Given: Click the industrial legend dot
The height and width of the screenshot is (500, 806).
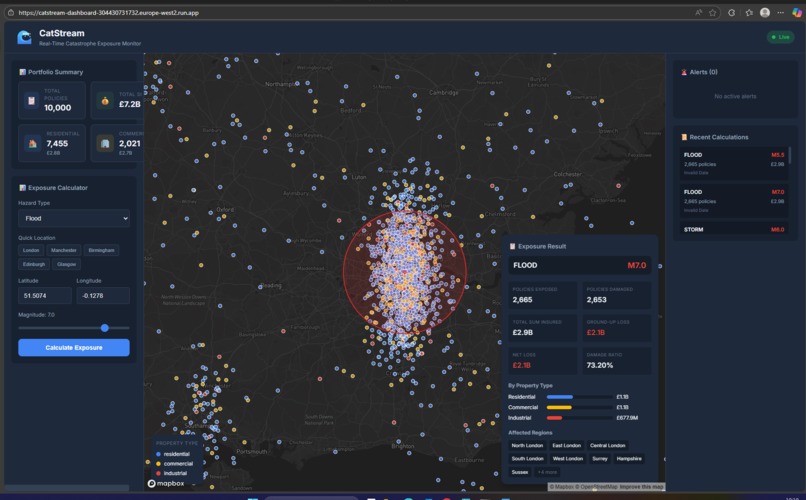Looking at the screenshot, I should (x=158, y=473).
